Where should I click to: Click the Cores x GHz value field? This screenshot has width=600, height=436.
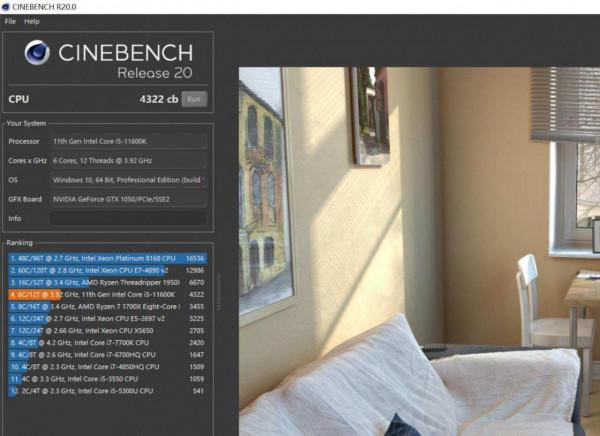pyautogui.click(x=129, y=161)
